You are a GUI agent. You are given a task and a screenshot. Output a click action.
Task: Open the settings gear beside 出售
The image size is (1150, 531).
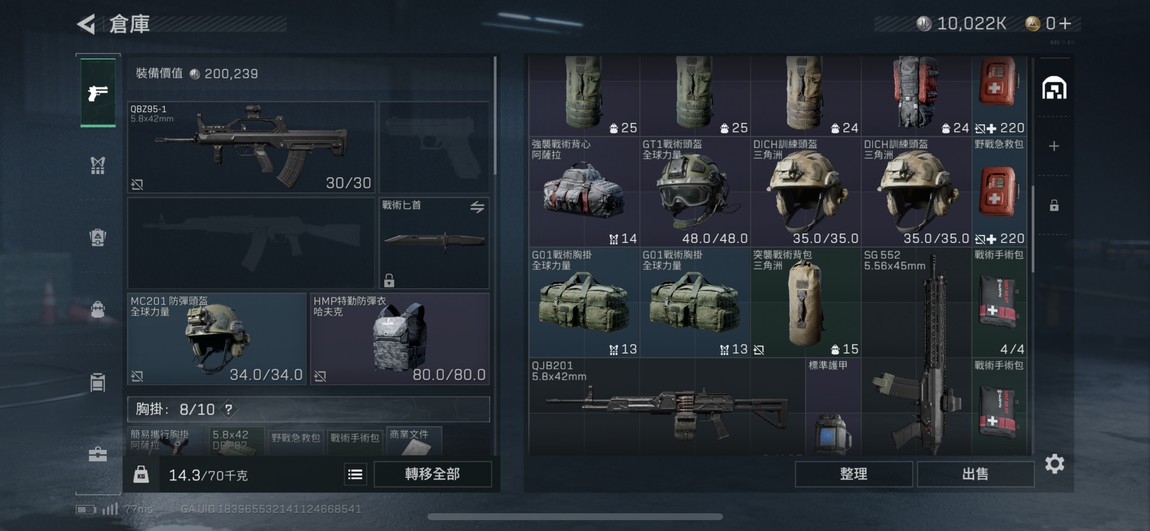(x=1055, y=464)
